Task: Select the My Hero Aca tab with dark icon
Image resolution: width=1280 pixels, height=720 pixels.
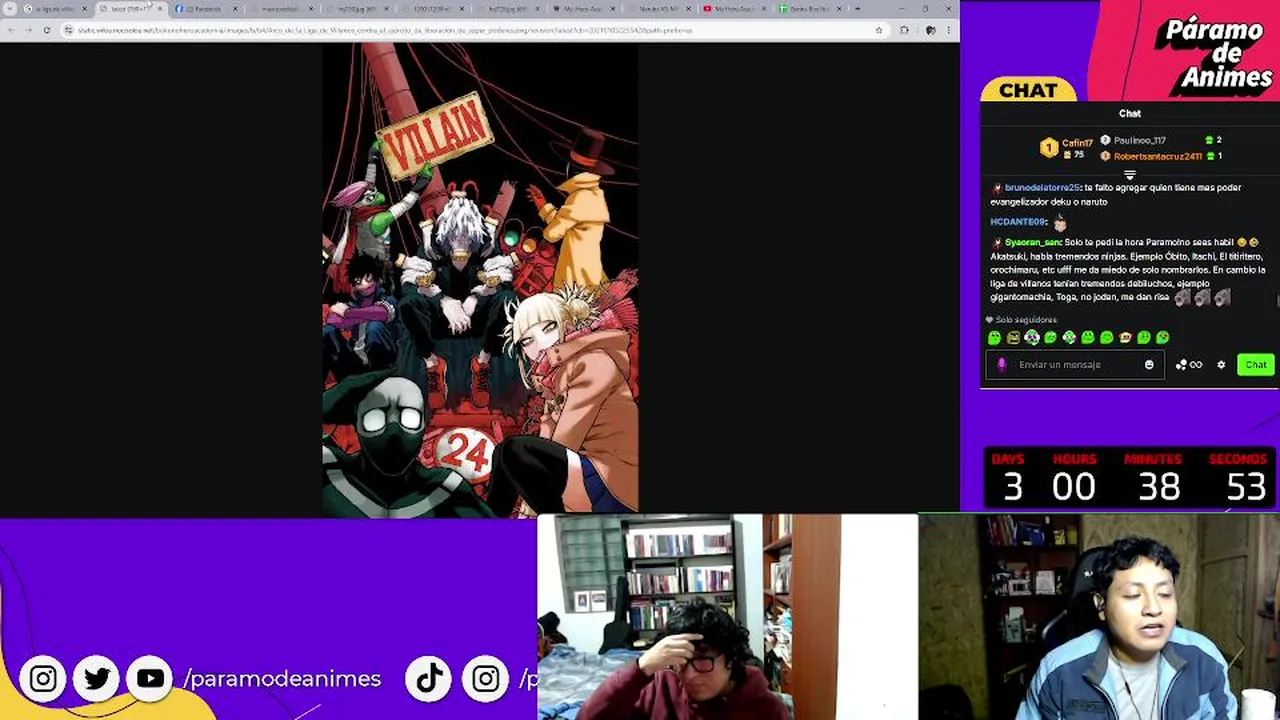Action: 583,9
